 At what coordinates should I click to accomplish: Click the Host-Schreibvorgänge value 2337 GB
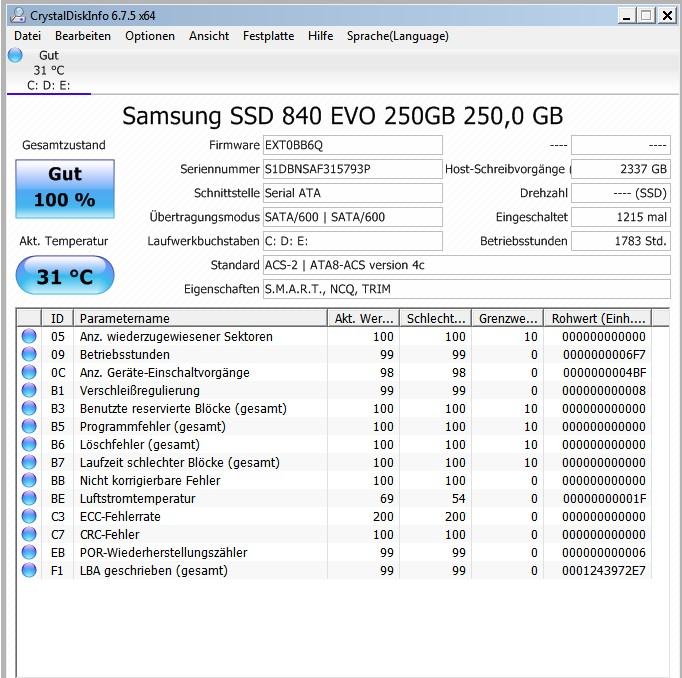621,169
